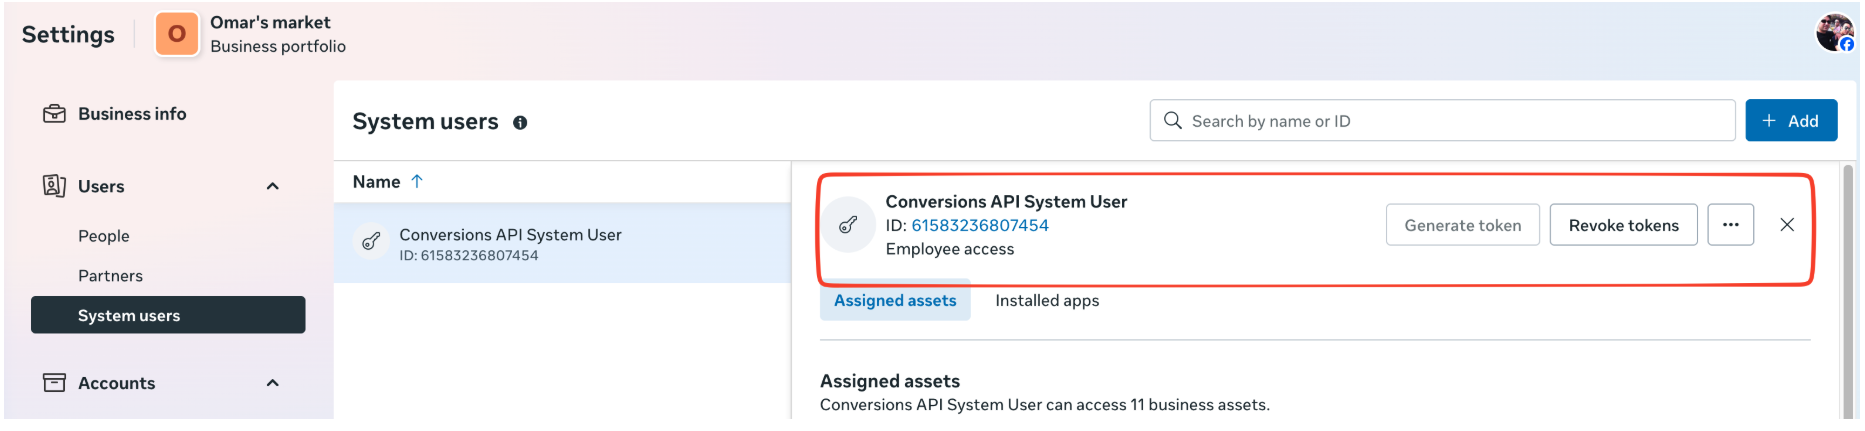1865x431 pixels.
Task: Click the Accounts section archive icon
Action: pyautogui.click(x=54, y=383)
